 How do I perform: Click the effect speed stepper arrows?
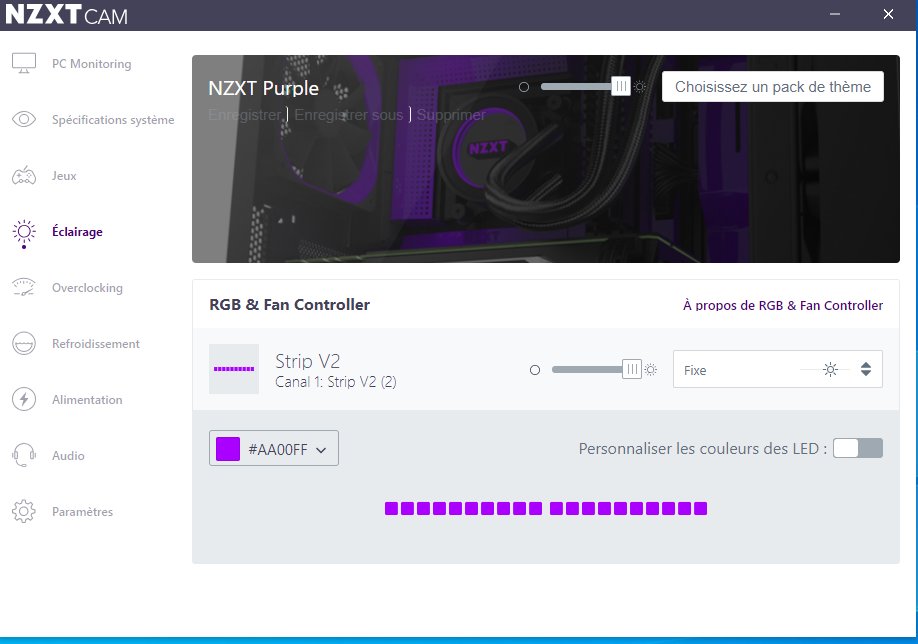pyautogui.click(x=866, y=369)
